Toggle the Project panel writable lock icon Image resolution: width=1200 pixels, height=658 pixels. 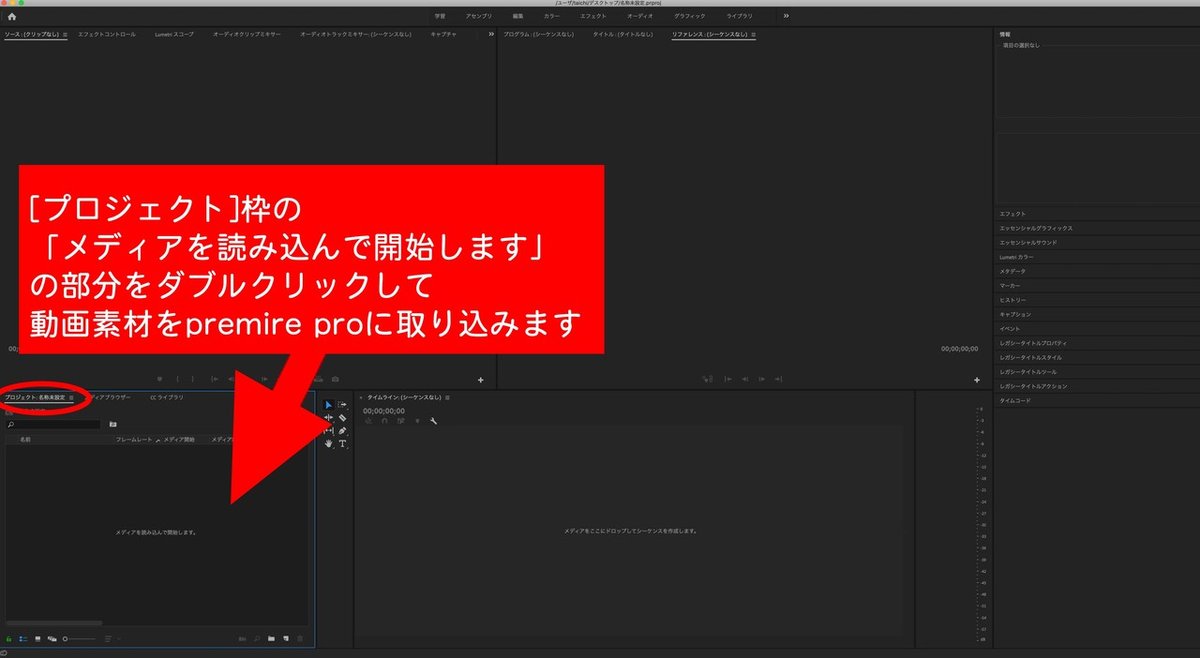tap(8, 638)
